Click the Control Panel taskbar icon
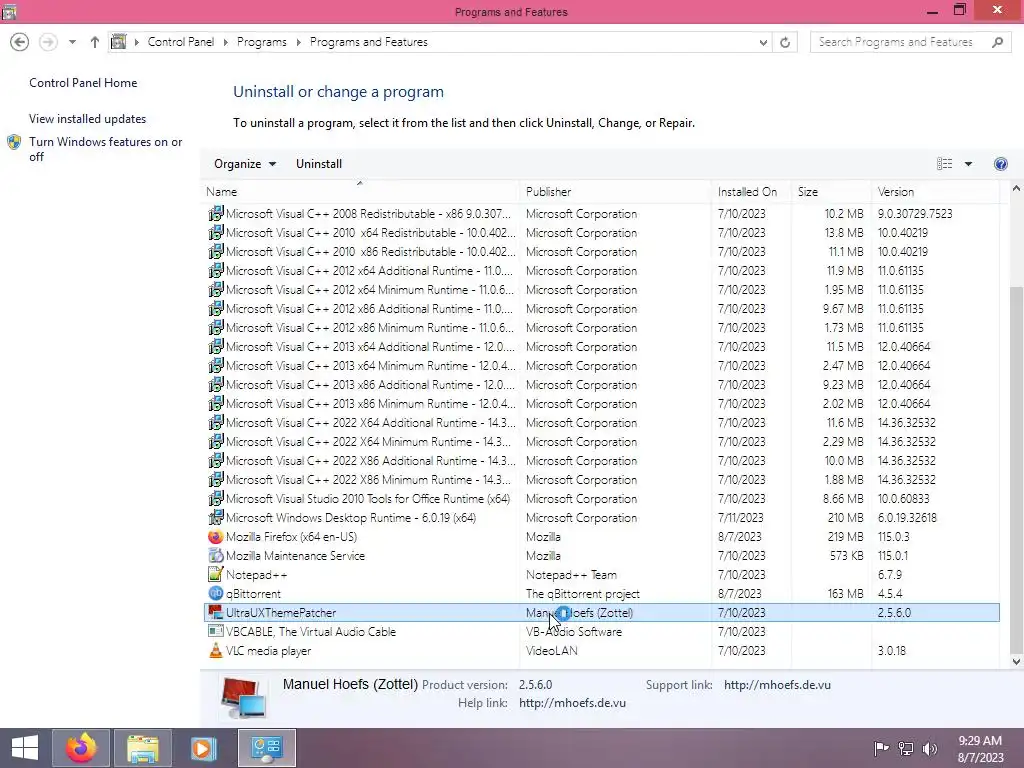Viewport: 1024px width, 768px height. coord(266,748)
